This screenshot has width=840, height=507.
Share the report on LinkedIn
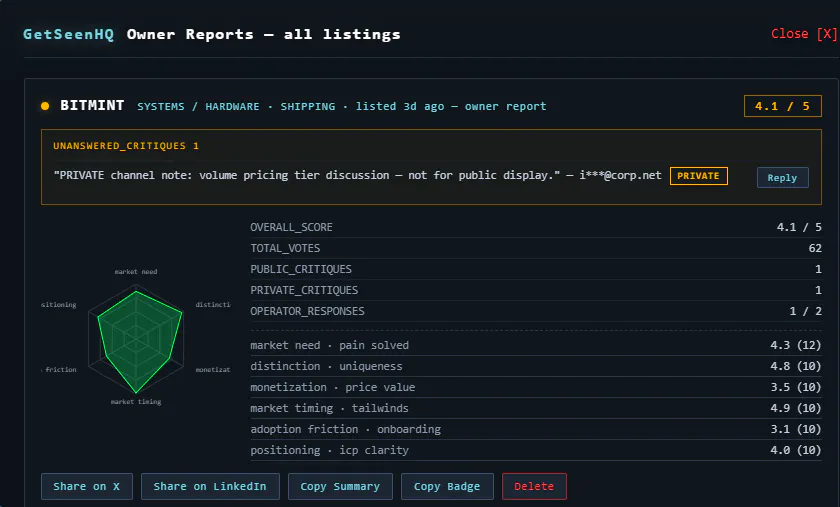210,486
